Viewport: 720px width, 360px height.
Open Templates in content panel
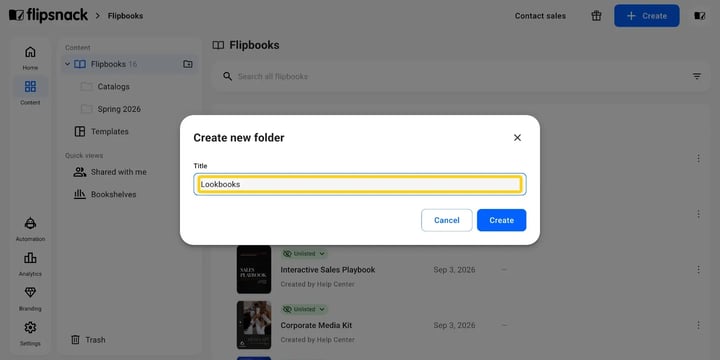[x=101, y=131]
